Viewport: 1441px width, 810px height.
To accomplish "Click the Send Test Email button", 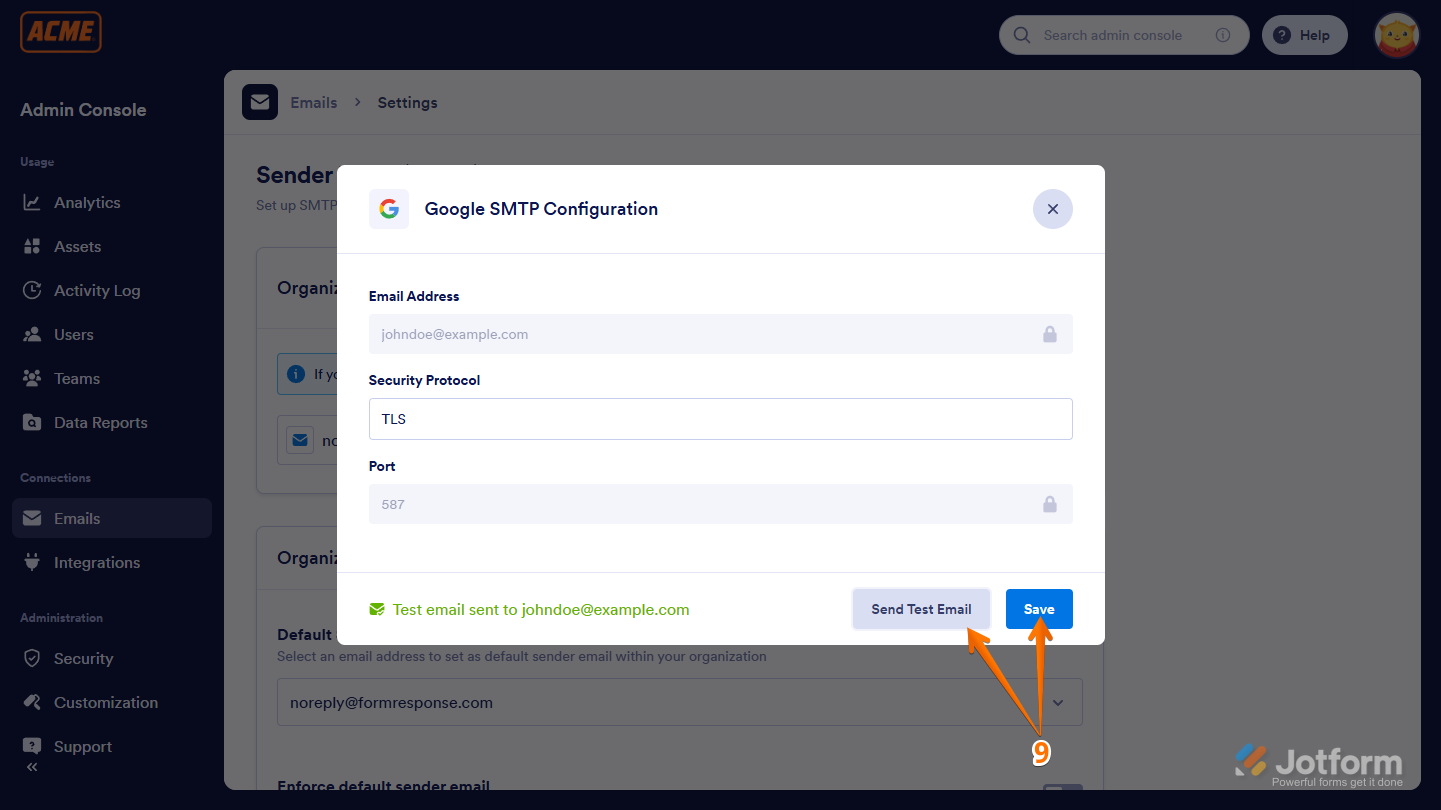I will click(x=921, y=608).
